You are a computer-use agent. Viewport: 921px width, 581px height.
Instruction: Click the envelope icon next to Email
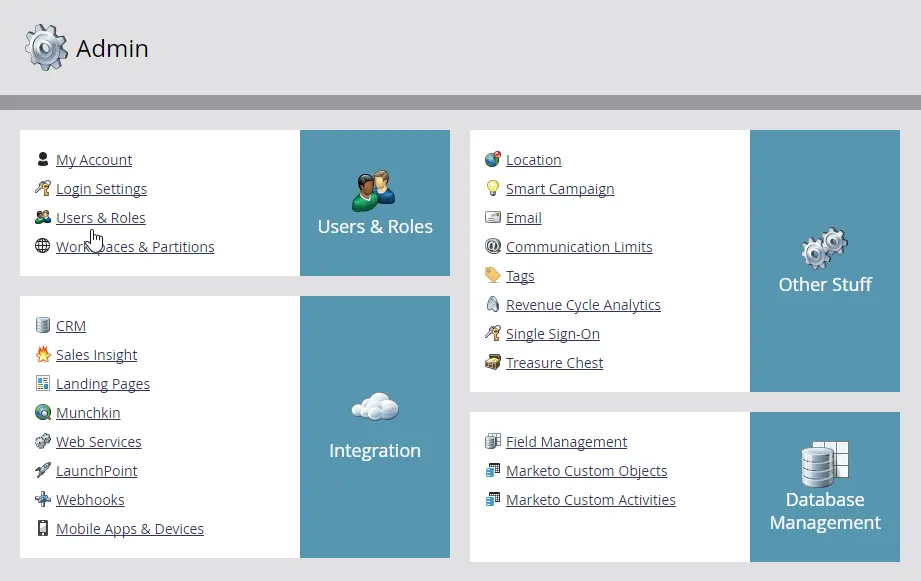tap(492, 217)
